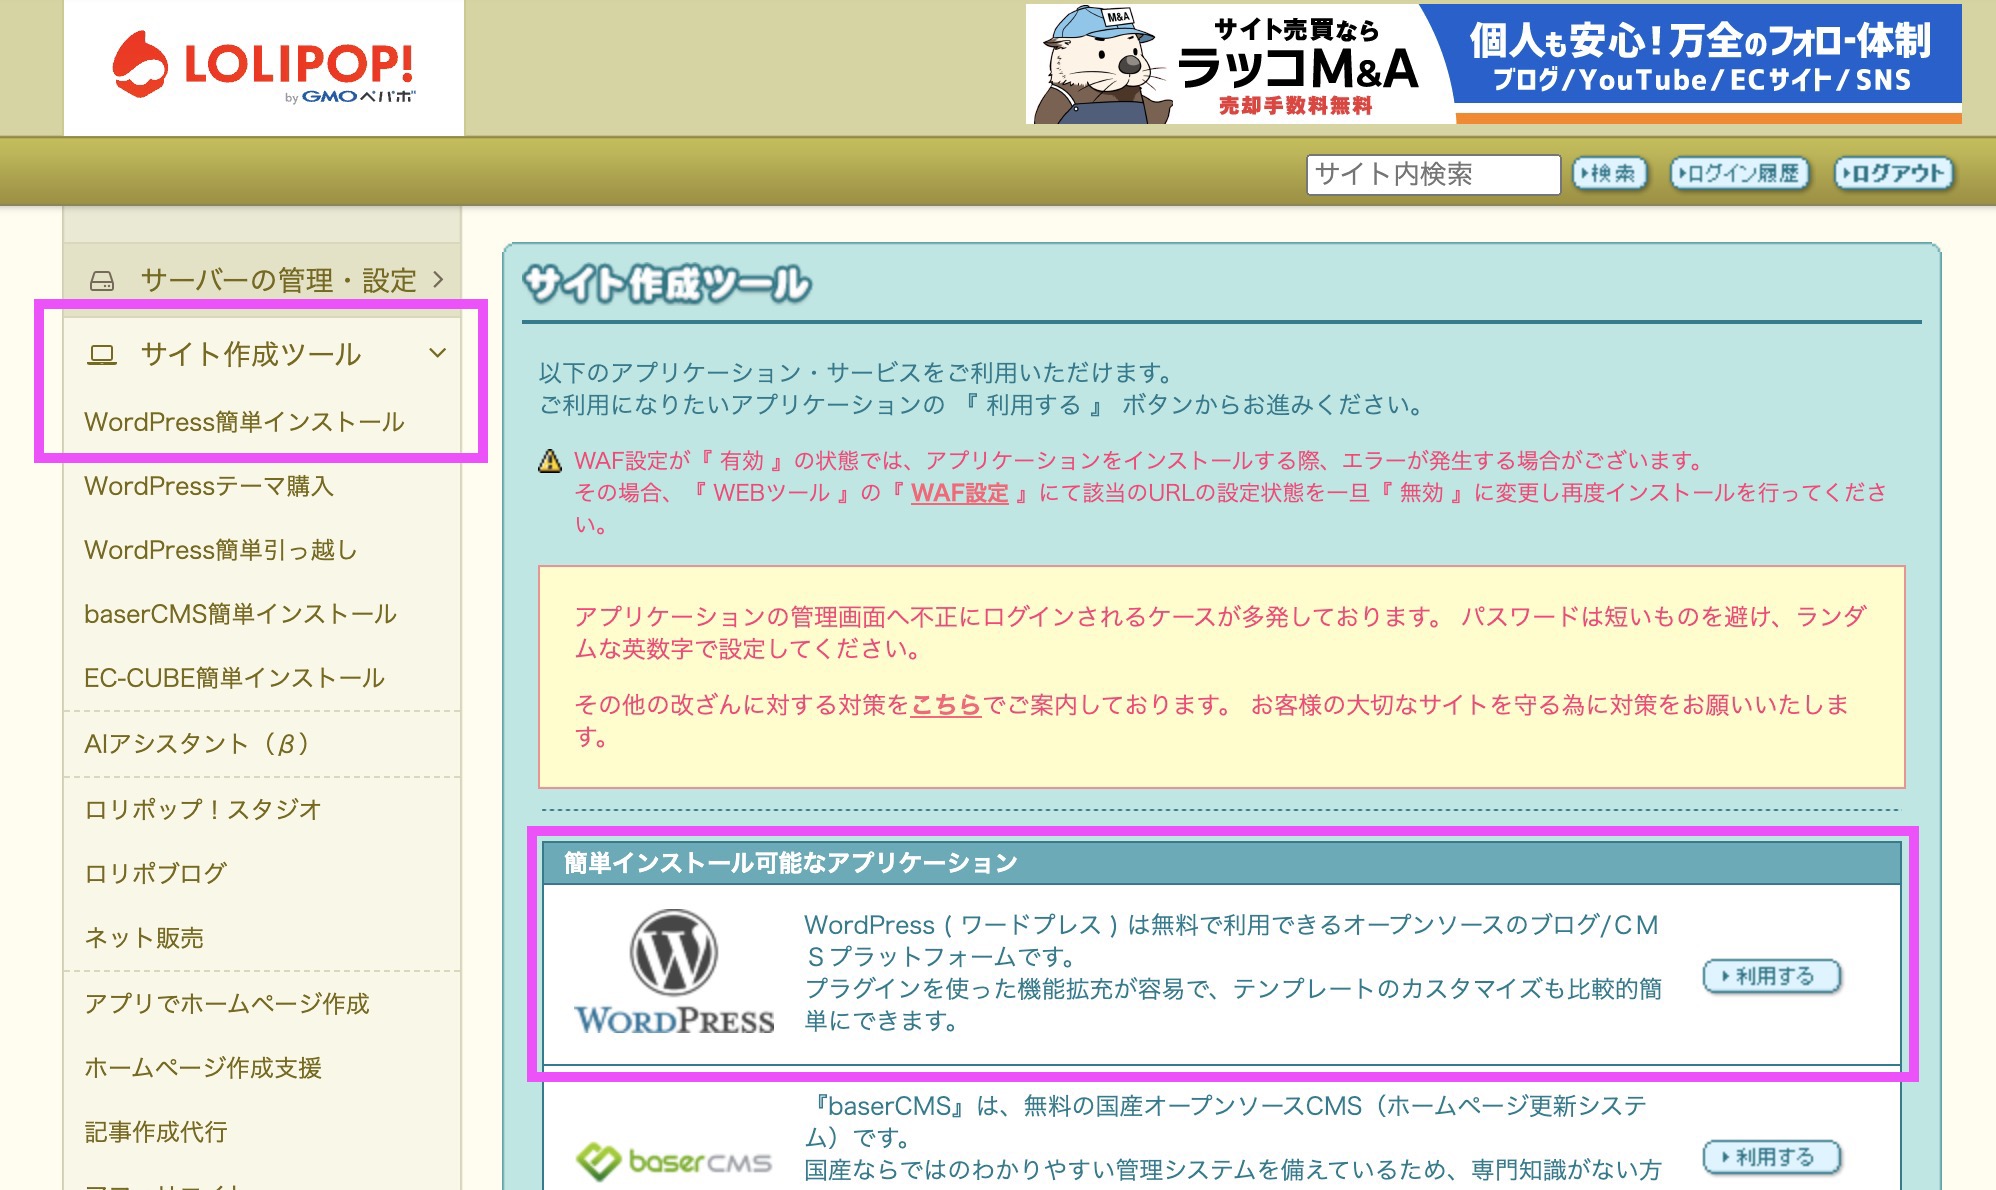Image resolution: width=1996 pixels, height=1190 pixels.
Task: Open baserCMS簡単インストール
Action: tap(240, 614)
